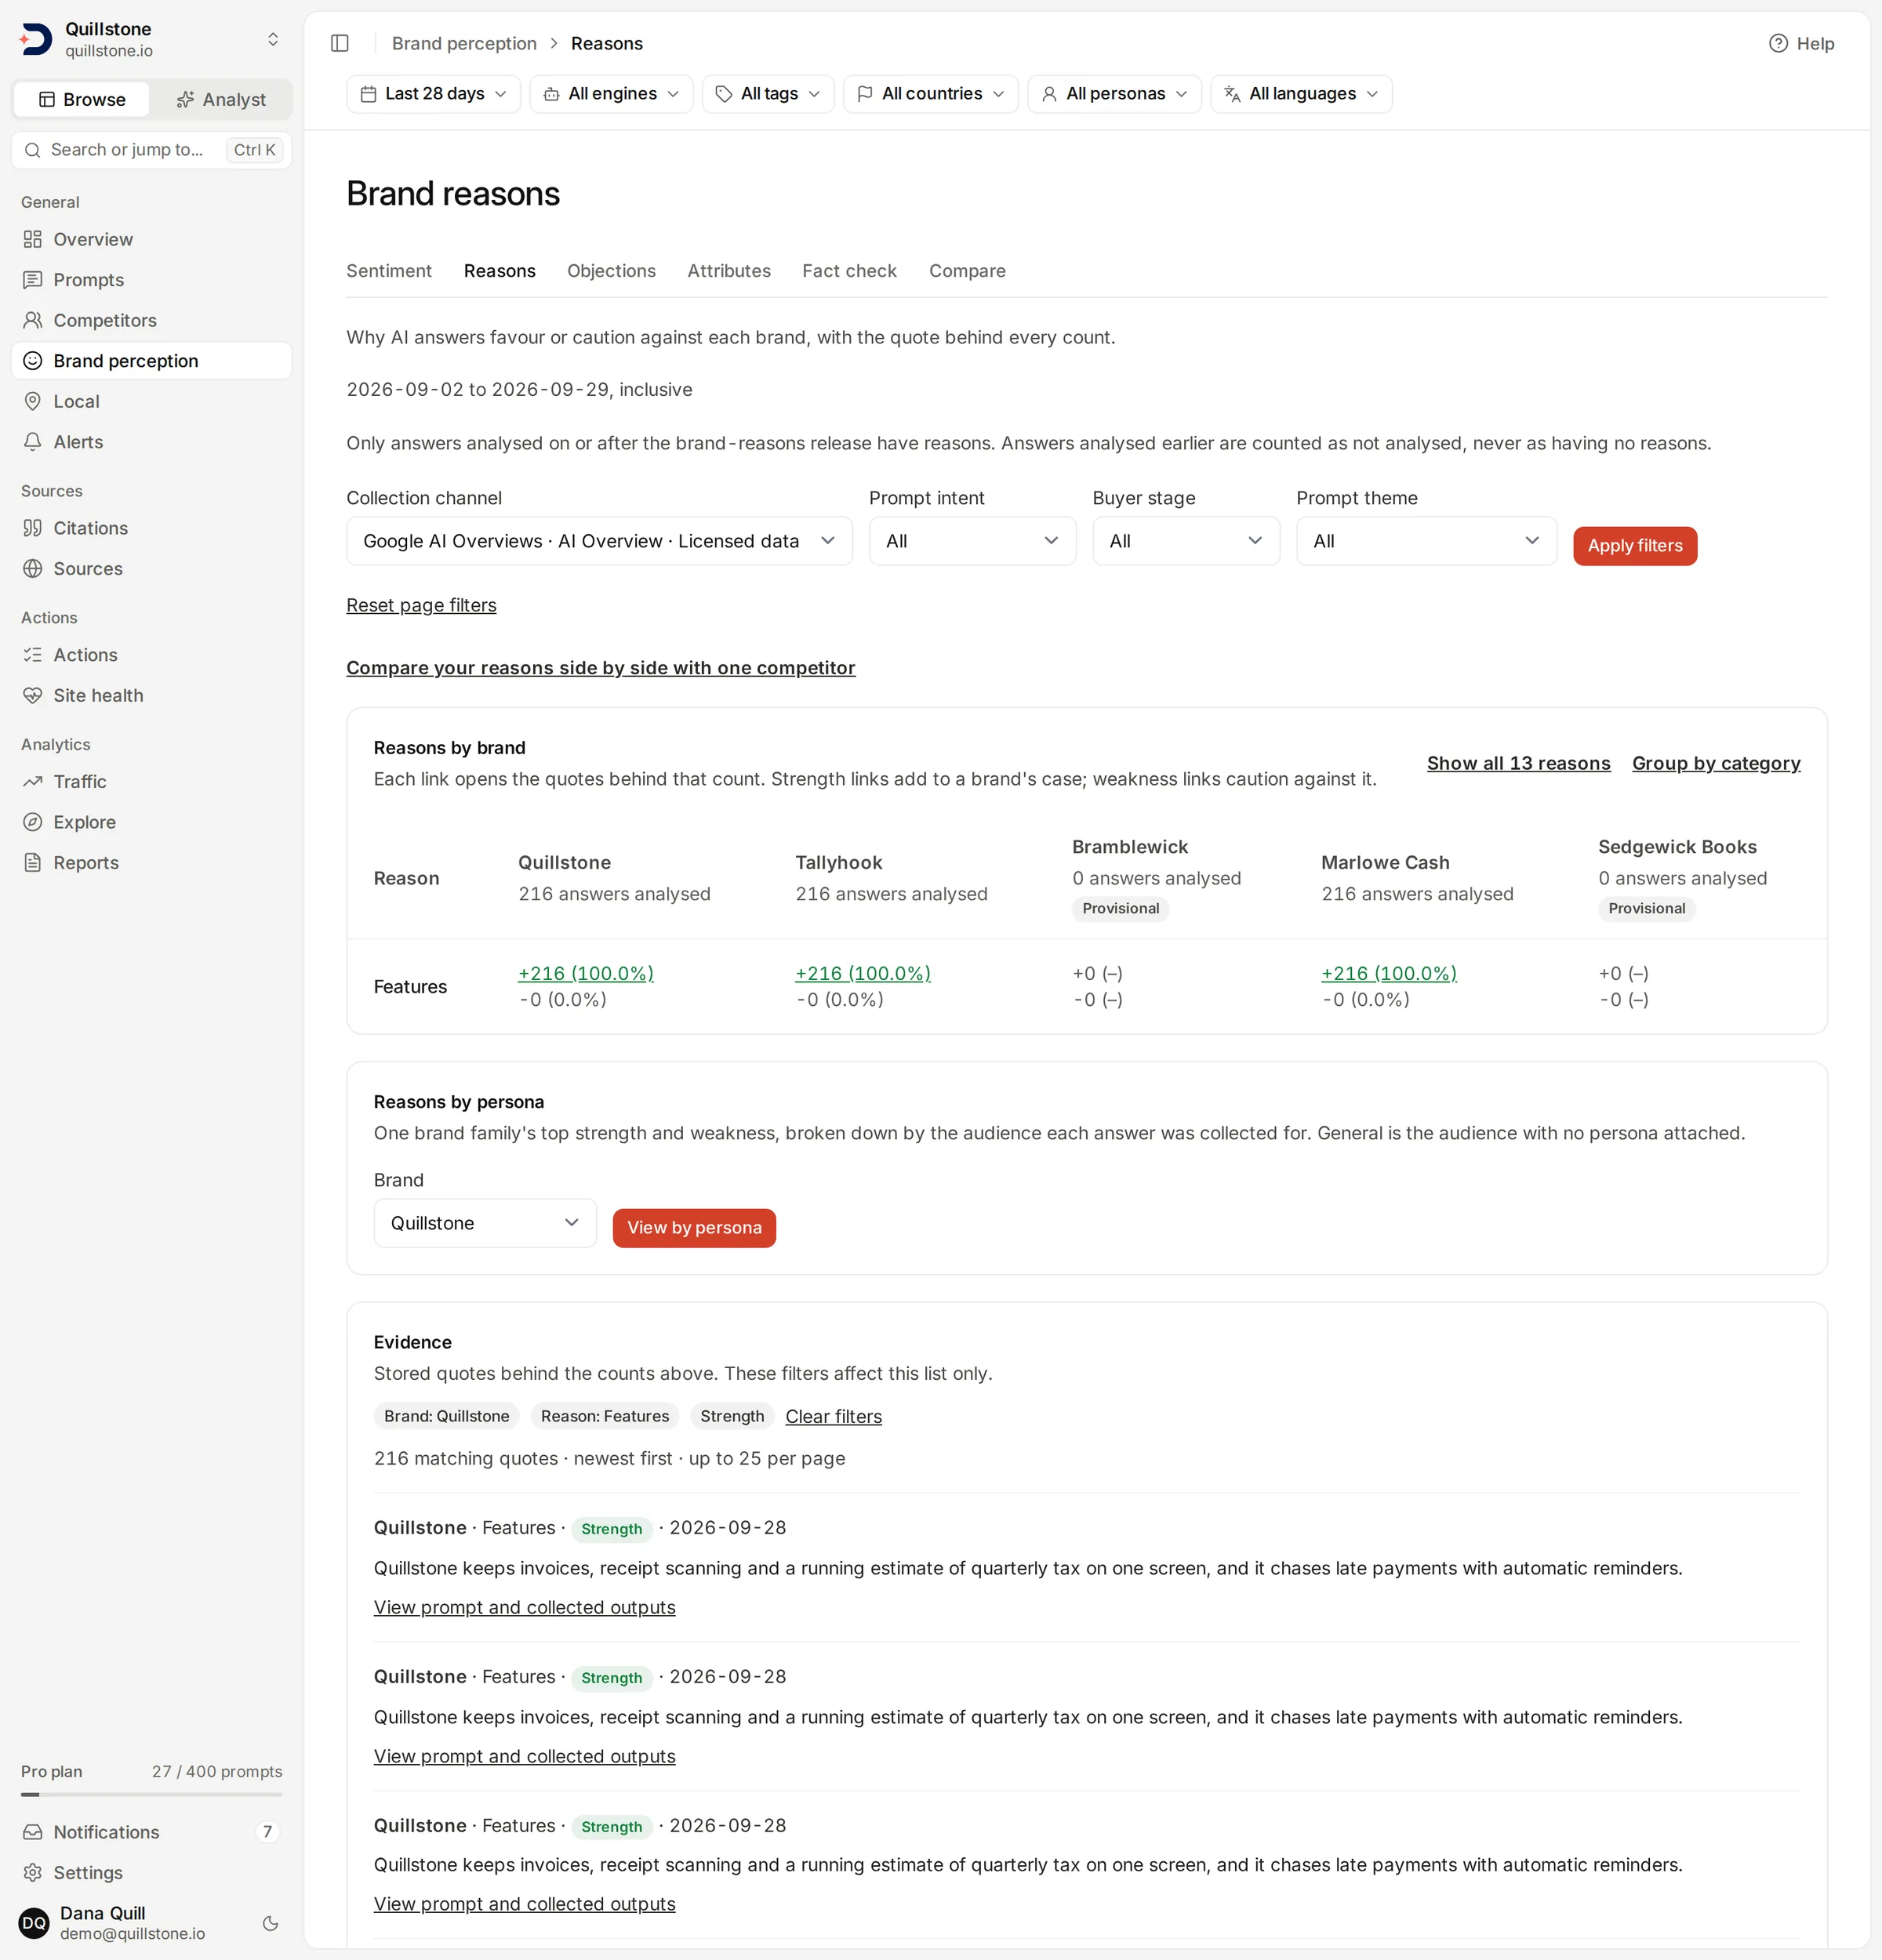1882x1960 pixels.
Task: Open the All languages dropdown
Action: click(x=1301, y=94)
